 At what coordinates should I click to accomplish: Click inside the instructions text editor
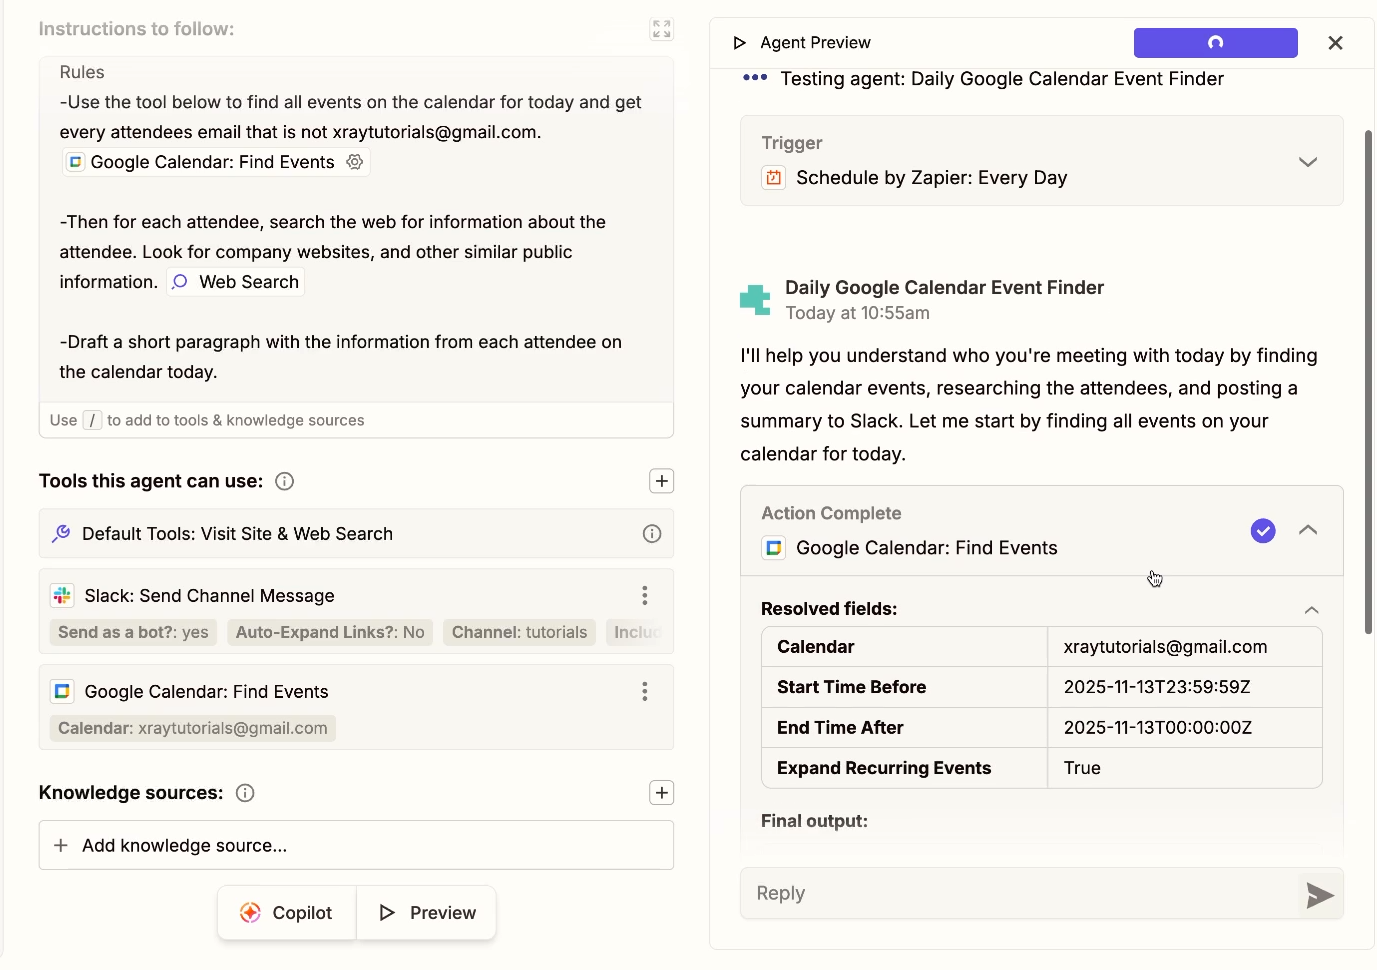pyautogui.click(x=356, y=230)
